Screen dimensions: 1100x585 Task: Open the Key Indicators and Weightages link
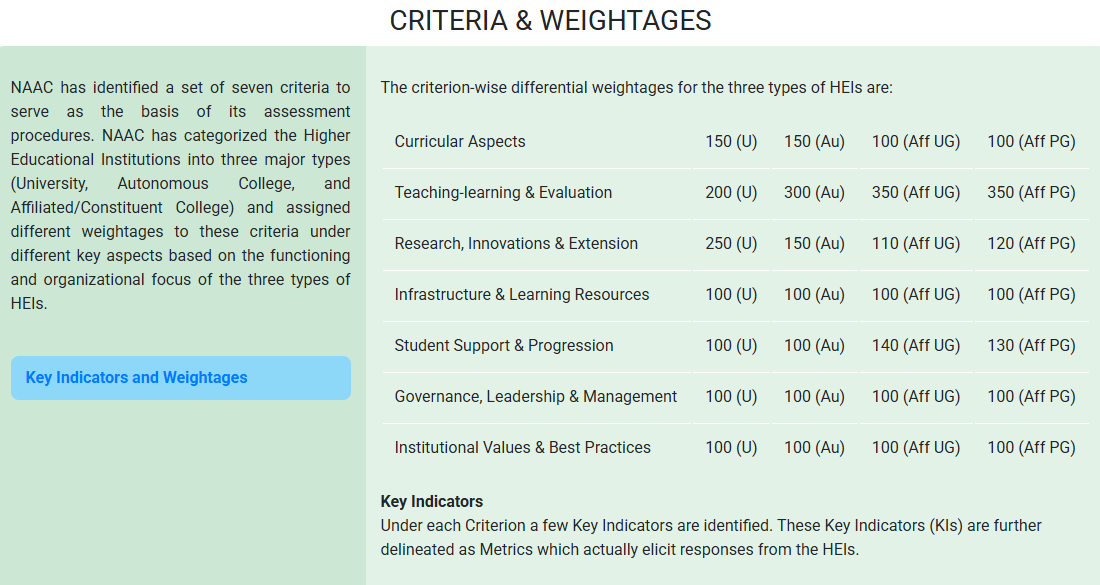(137, 378)
